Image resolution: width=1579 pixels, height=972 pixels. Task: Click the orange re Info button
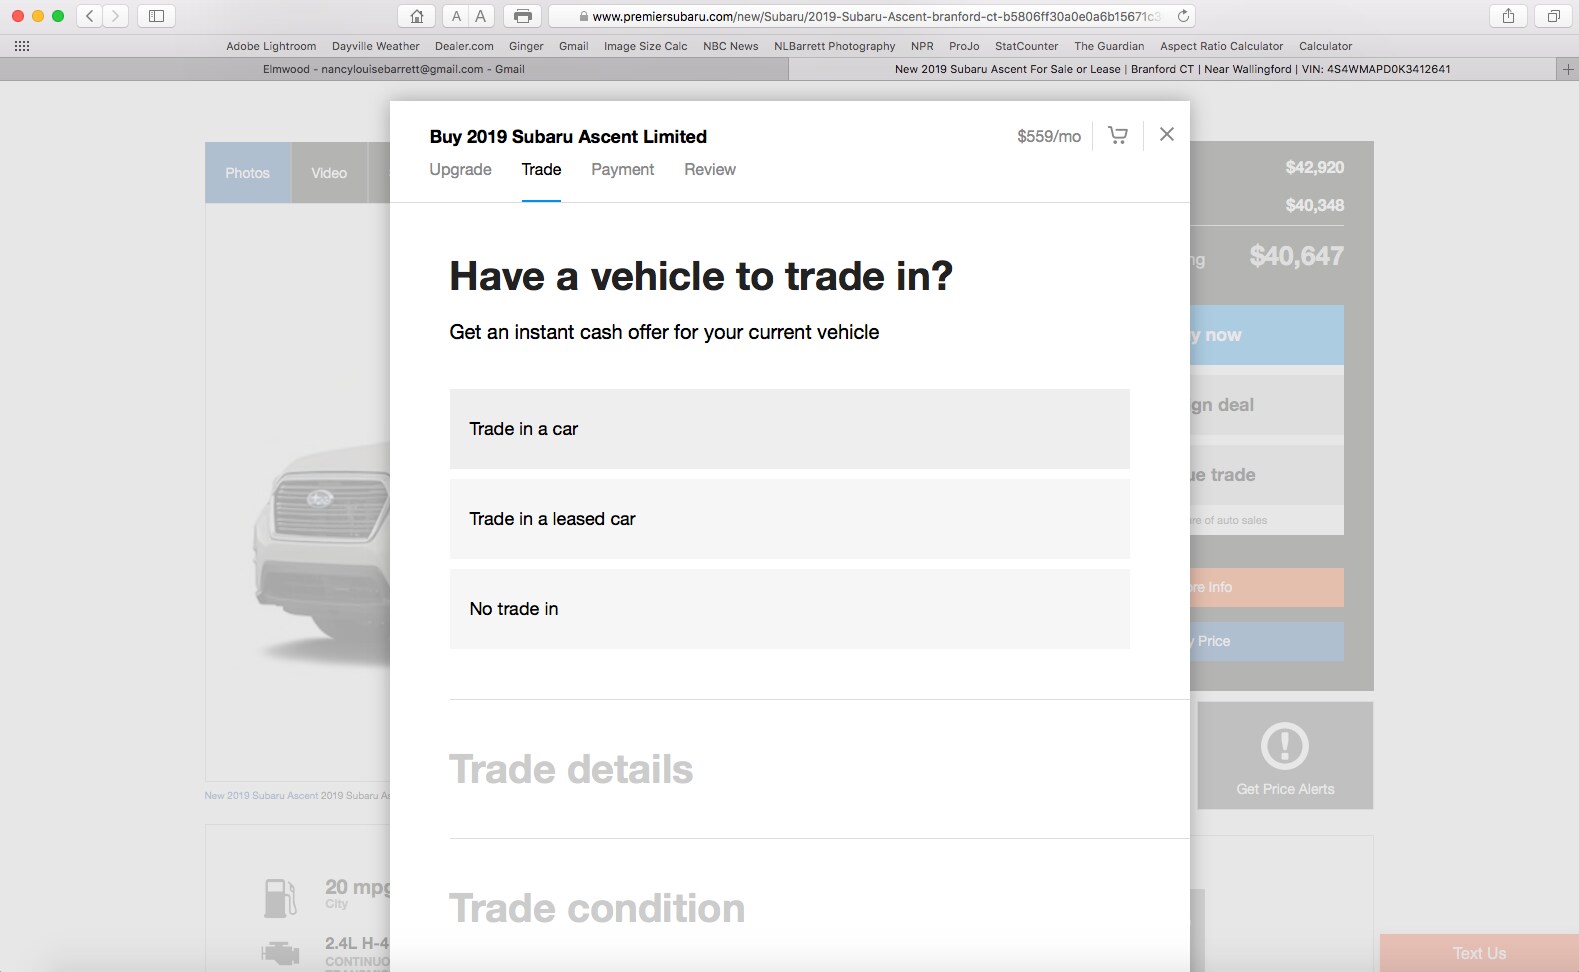1267,587
